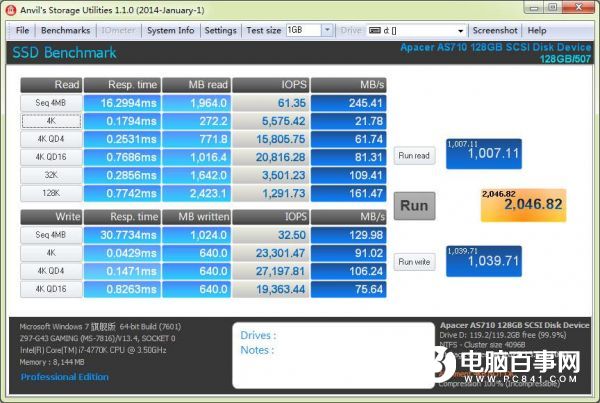Viewport: 600px width, 403px height.
Task: Click the 2,423.1 MB read cell
Action: coord(196,193)
